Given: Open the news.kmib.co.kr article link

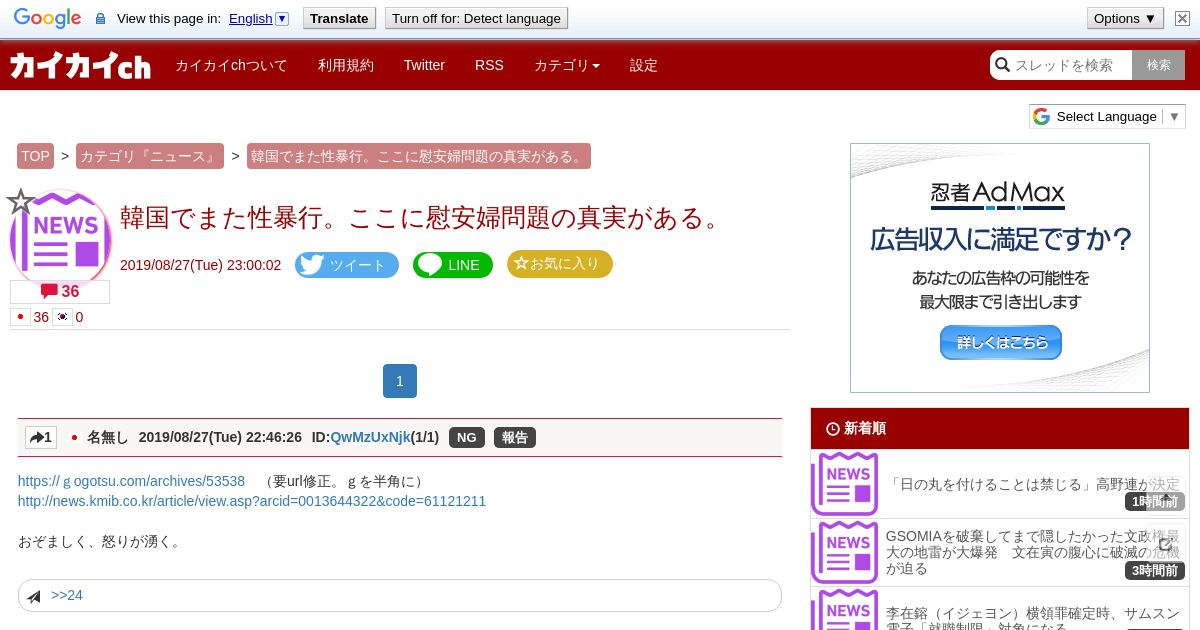Looking at the screenshot, I should point(252,501).
